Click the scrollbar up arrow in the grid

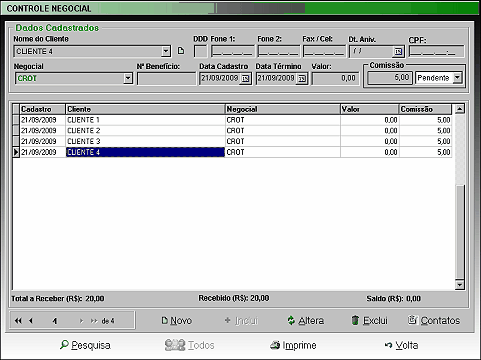pos(460,109)
